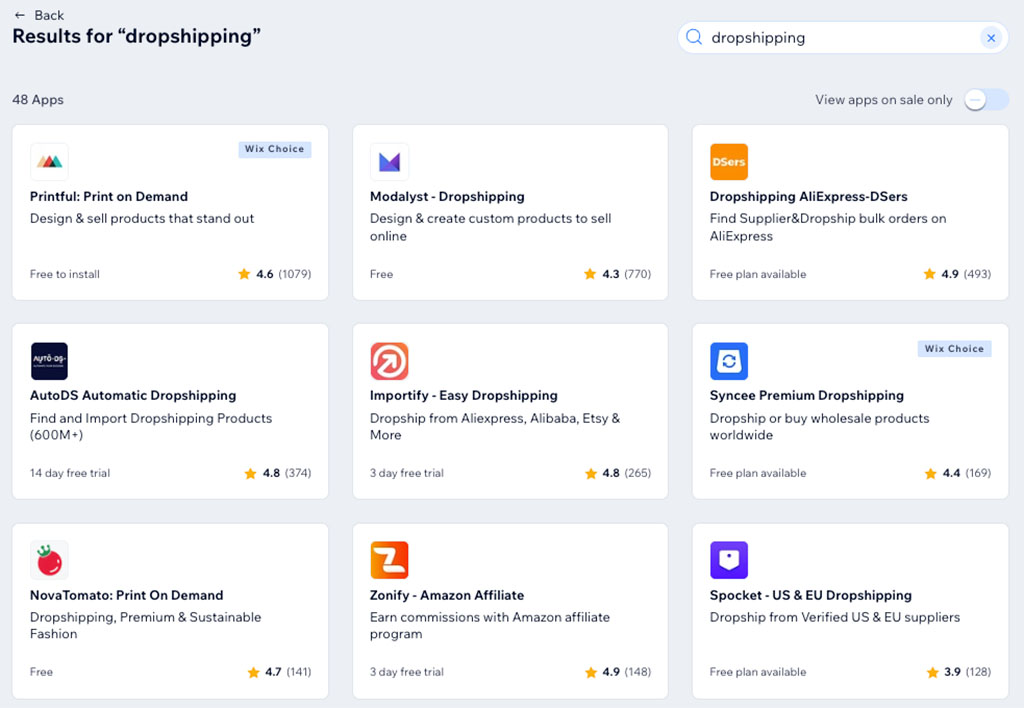Select the dropshipping search input field
The image size is (1024, 708).
[840, 37]
